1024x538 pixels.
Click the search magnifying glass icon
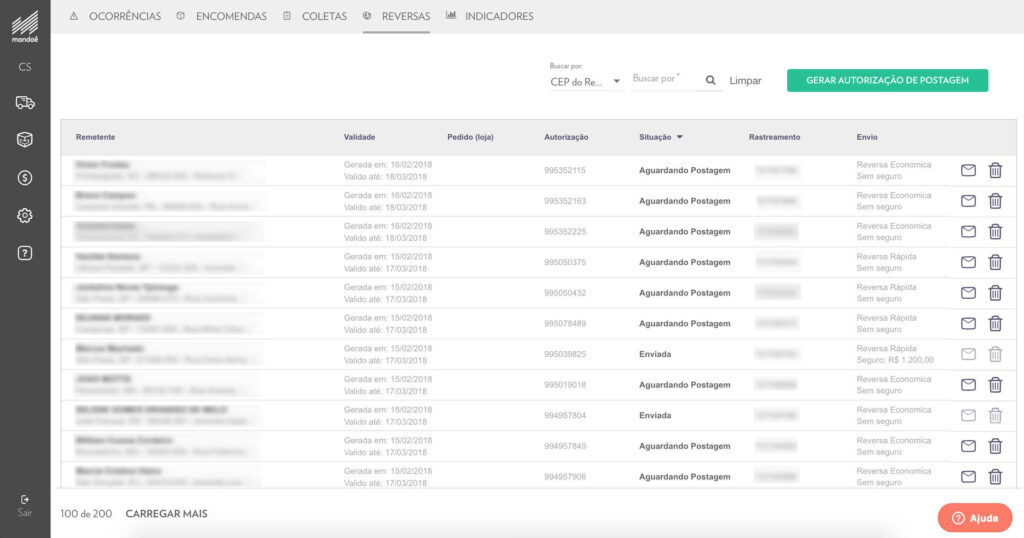coord(710,81)
